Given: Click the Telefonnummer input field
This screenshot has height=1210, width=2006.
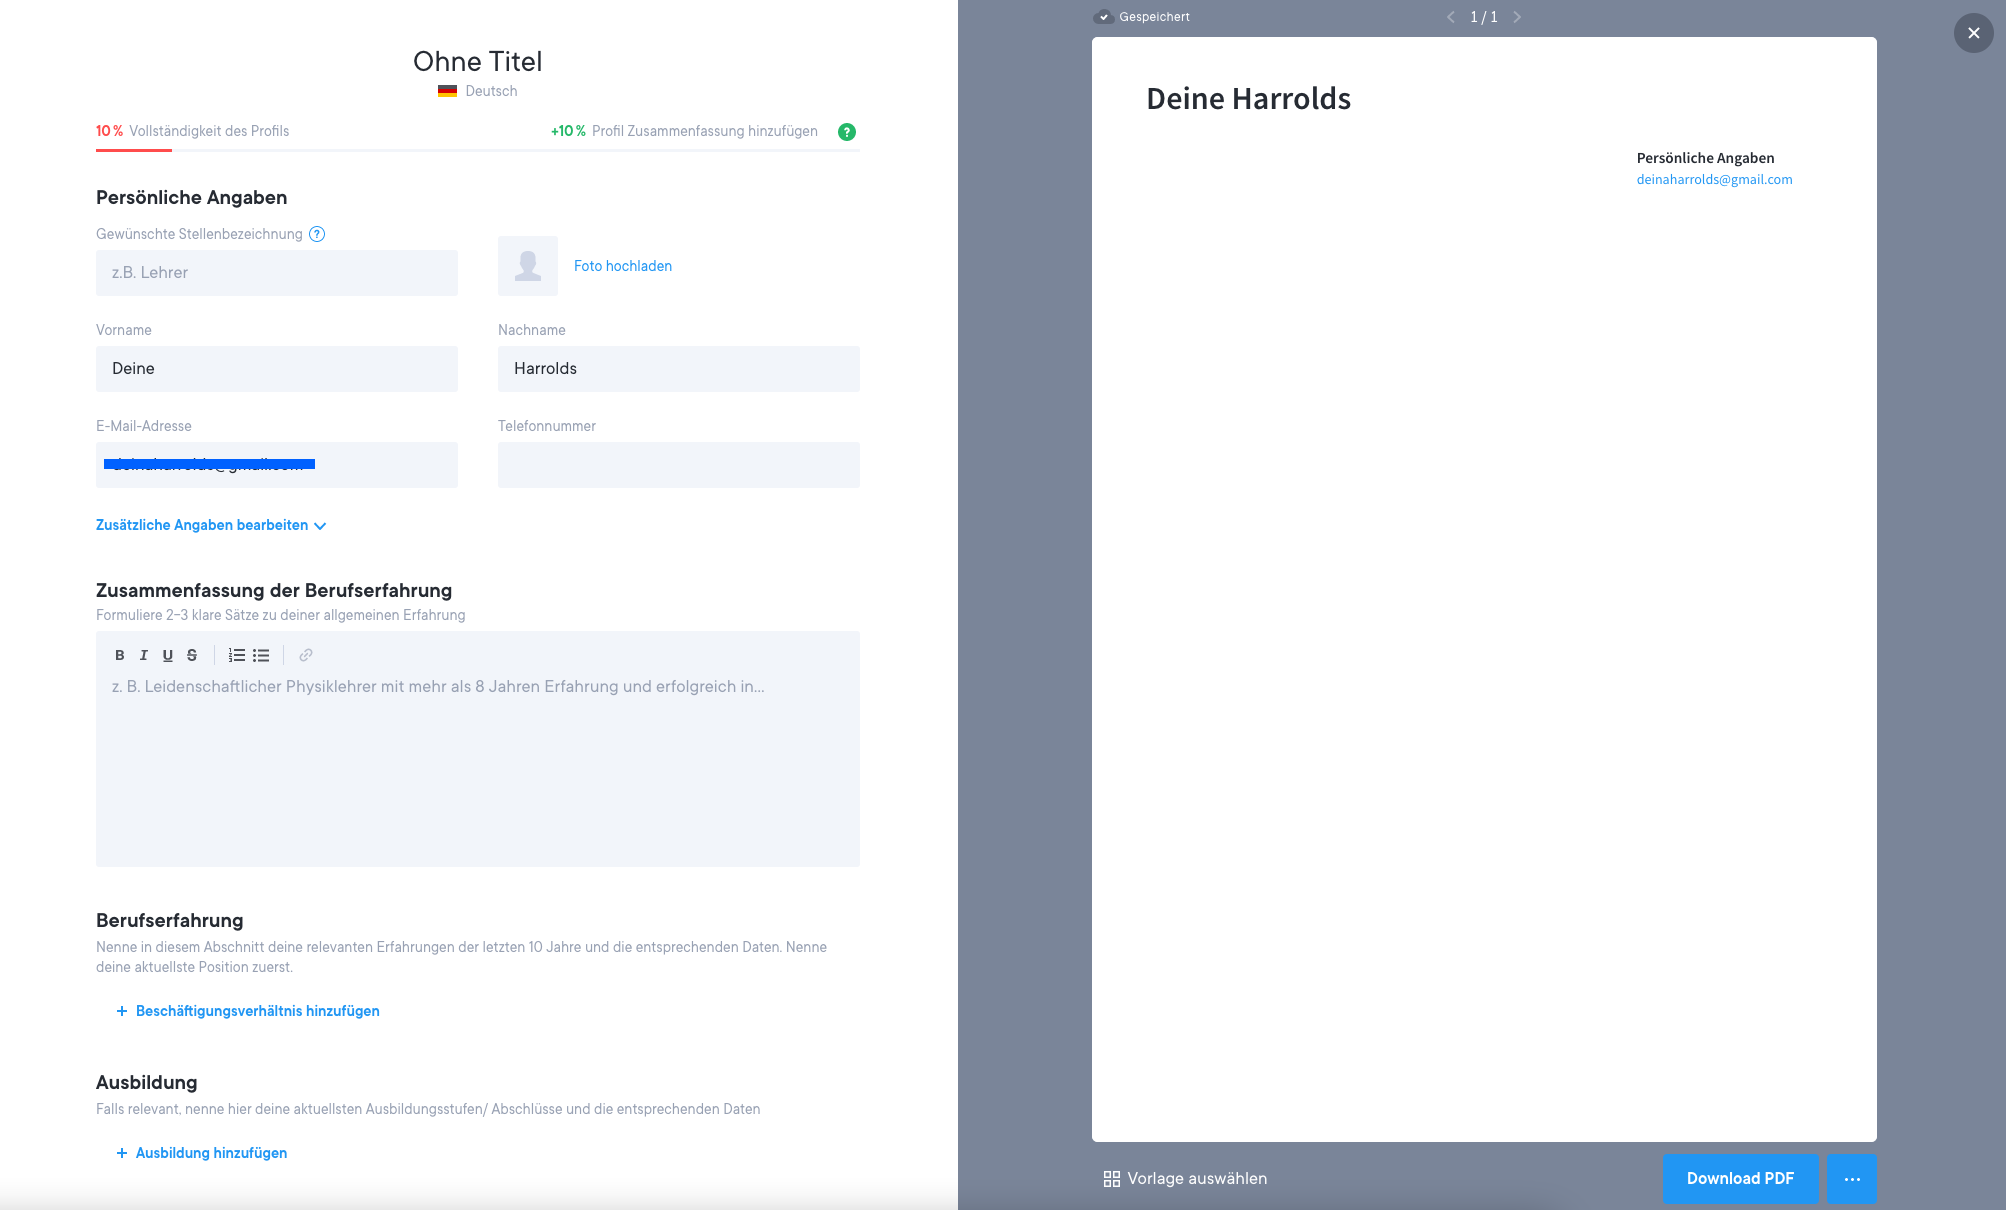Looking at the screenshot, I should (678, 465).
